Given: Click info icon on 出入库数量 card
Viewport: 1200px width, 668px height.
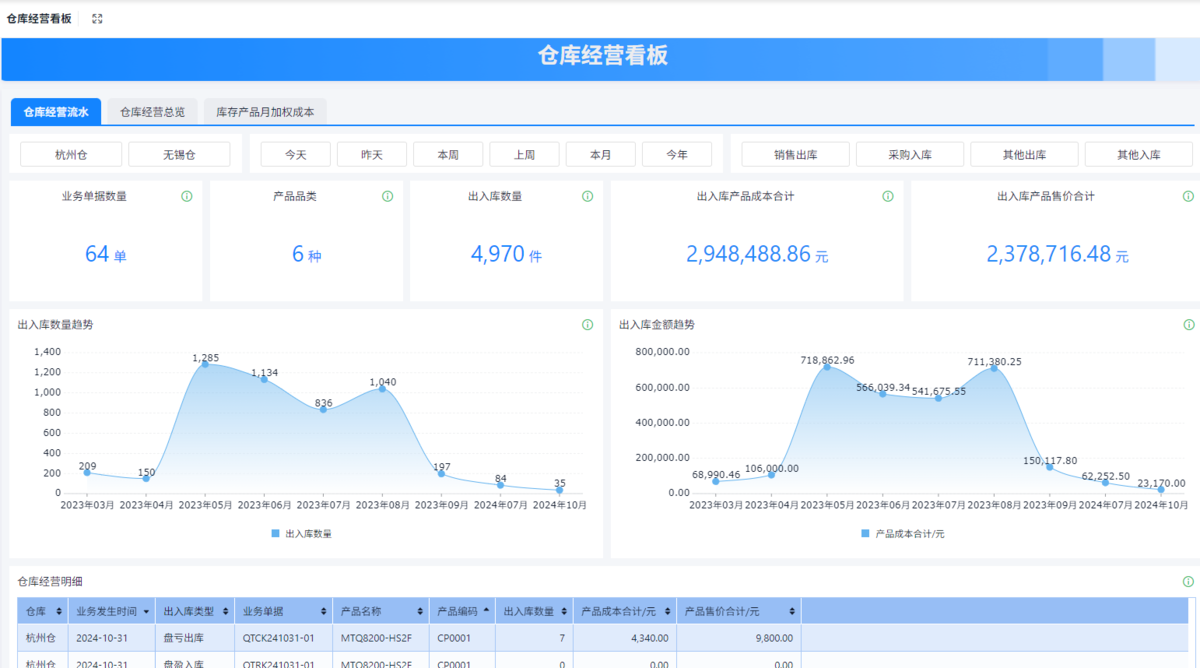Looking at the screenshot, I should 587,197.
